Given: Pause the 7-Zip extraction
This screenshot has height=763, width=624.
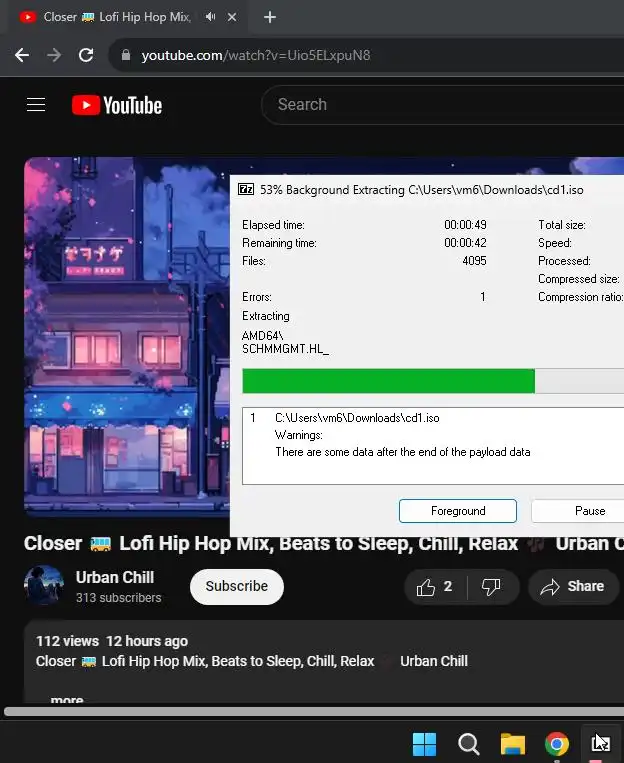Looking at the screenshot, I should coord(578,511).
